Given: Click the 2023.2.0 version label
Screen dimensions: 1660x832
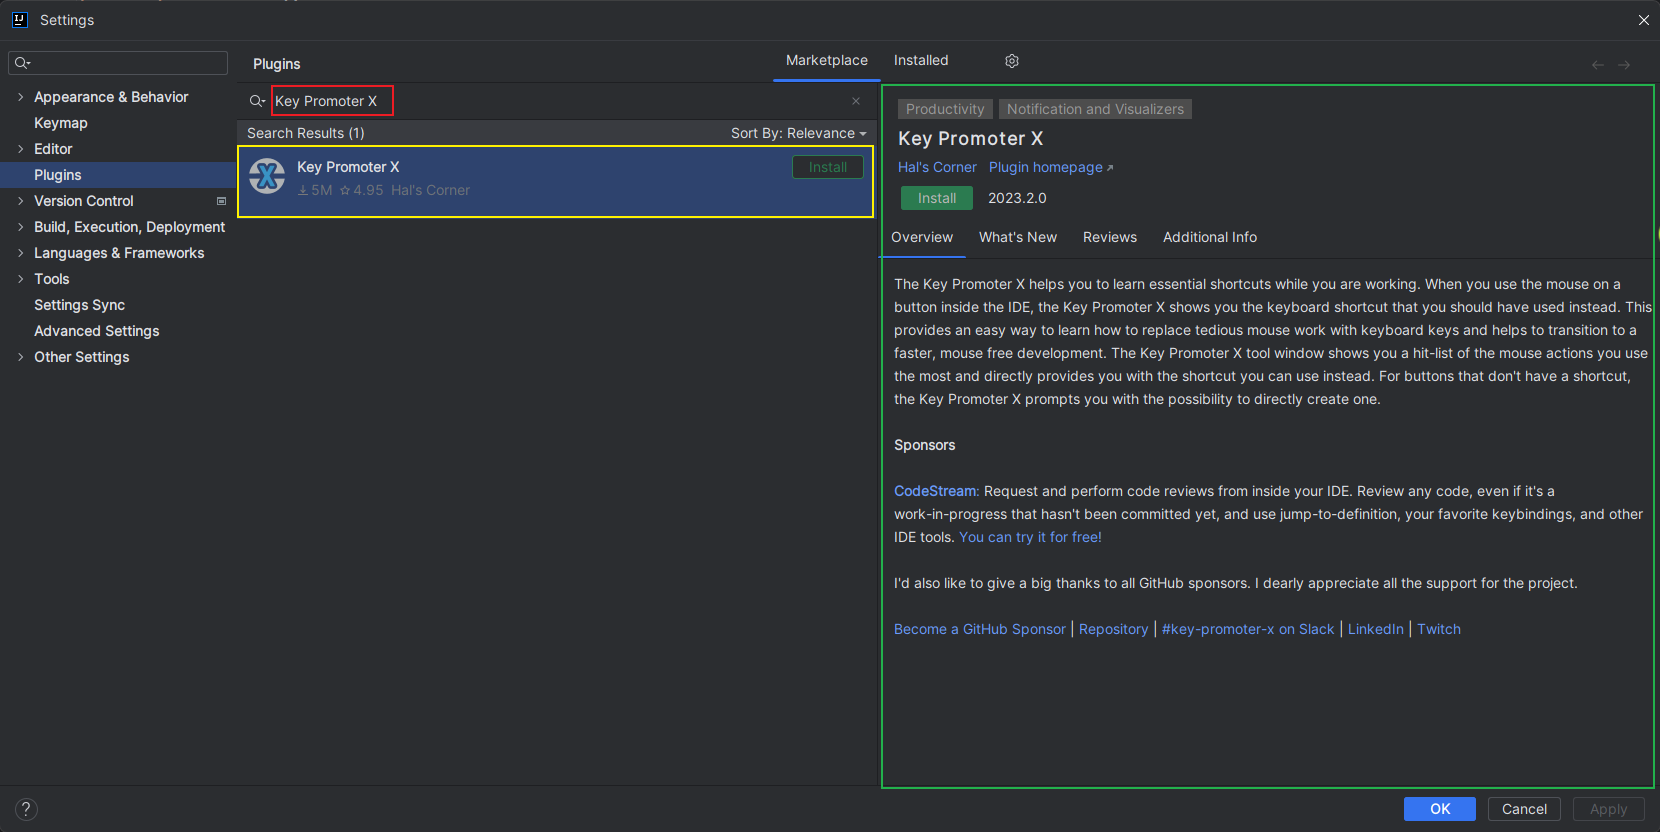Looking at the screenshot, I should pos(1017,198).
